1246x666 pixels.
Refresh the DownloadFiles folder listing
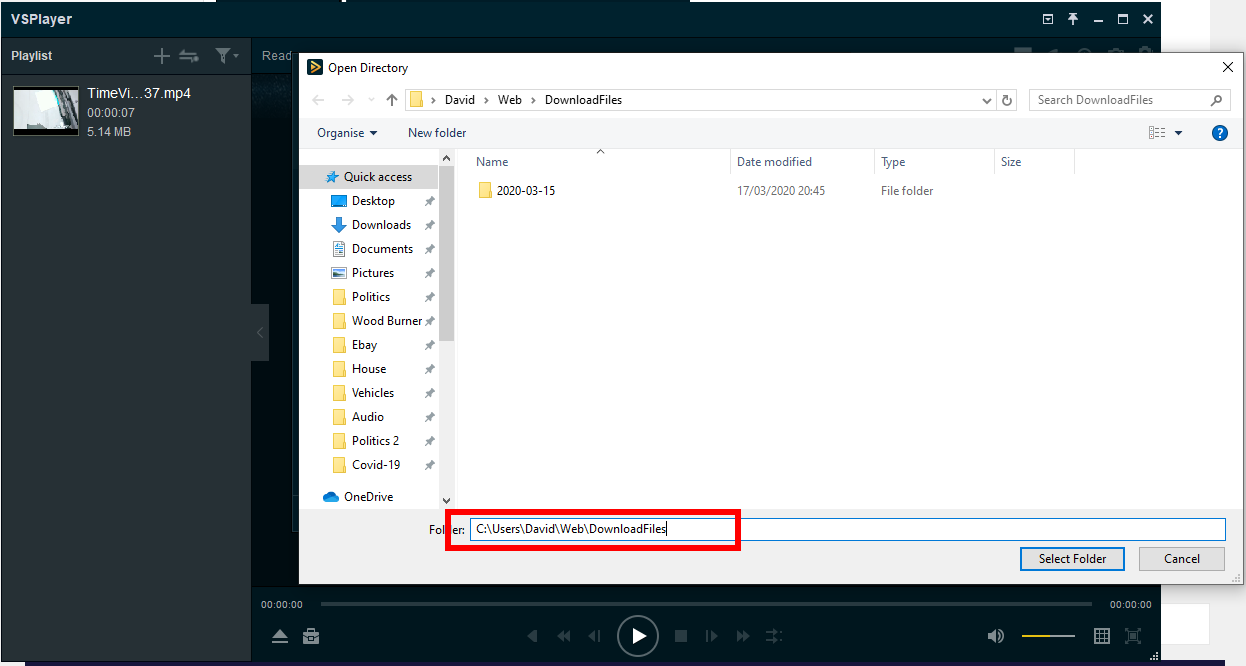pyautogui.click(x=1007, y=100)
